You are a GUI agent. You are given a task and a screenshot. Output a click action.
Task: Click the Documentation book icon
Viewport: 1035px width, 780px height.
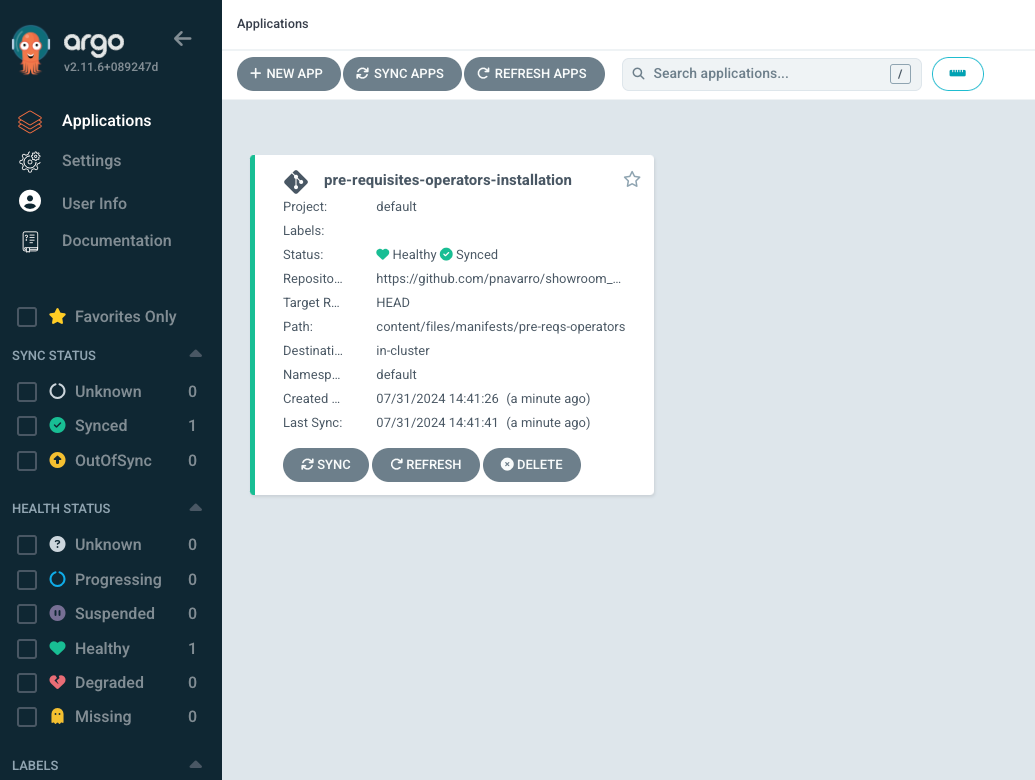30,241
